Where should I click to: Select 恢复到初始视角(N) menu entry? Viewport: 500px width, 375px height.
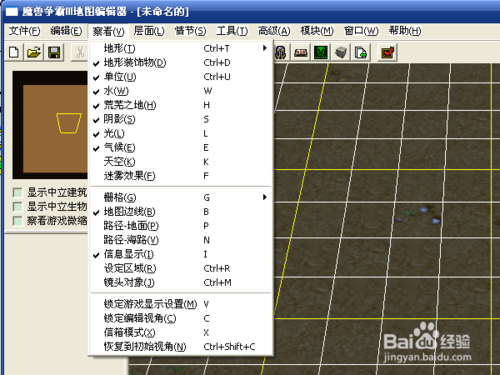181,347
